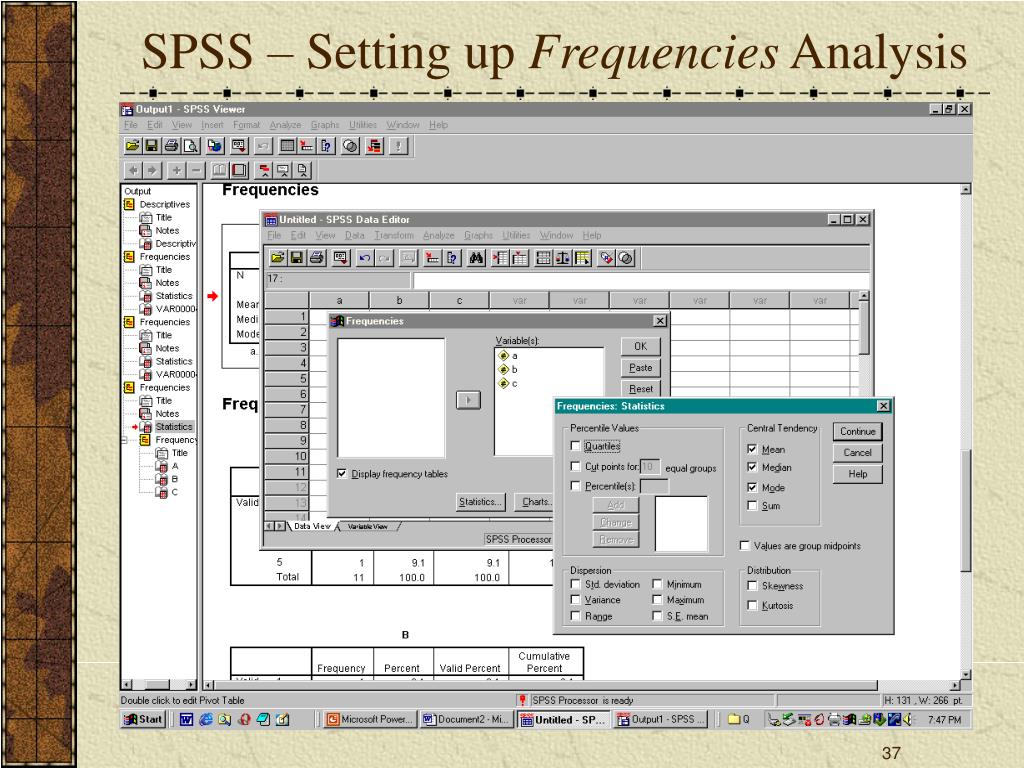Click Value Labels tag icon
The width and height of the screenshot is (1024, 768).
point(606,258)
